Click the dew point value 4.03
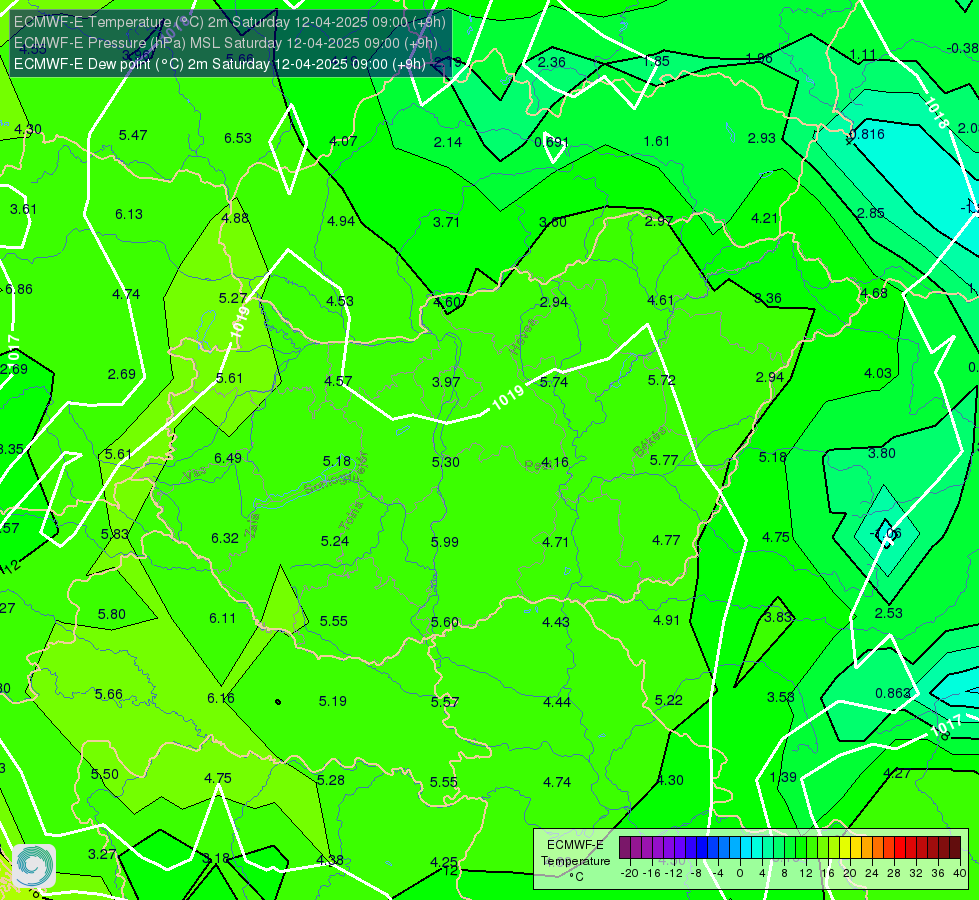Viewport: 979px width, 900px height. [x=878, y=373]
